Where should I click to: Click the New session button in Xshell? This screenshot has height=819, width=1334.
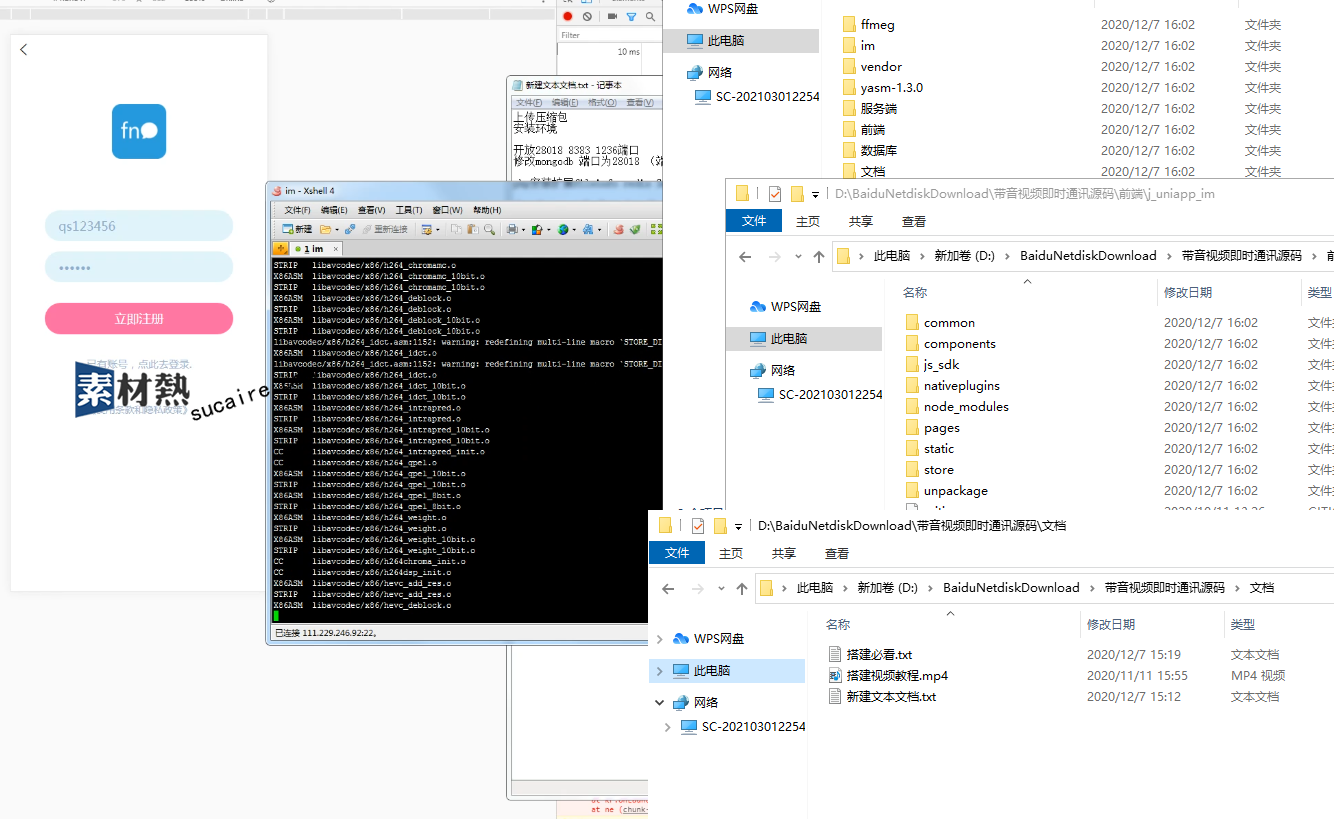pyautogui.click(x=297, y=229)
